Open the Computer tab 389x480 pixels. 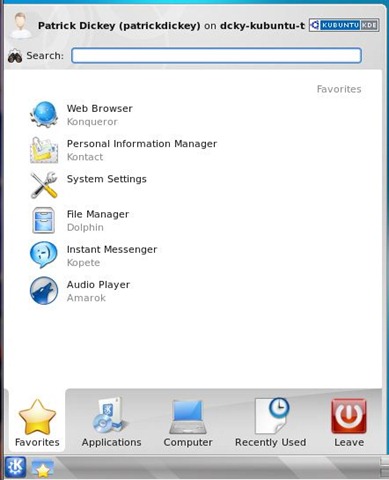point(188,423)
